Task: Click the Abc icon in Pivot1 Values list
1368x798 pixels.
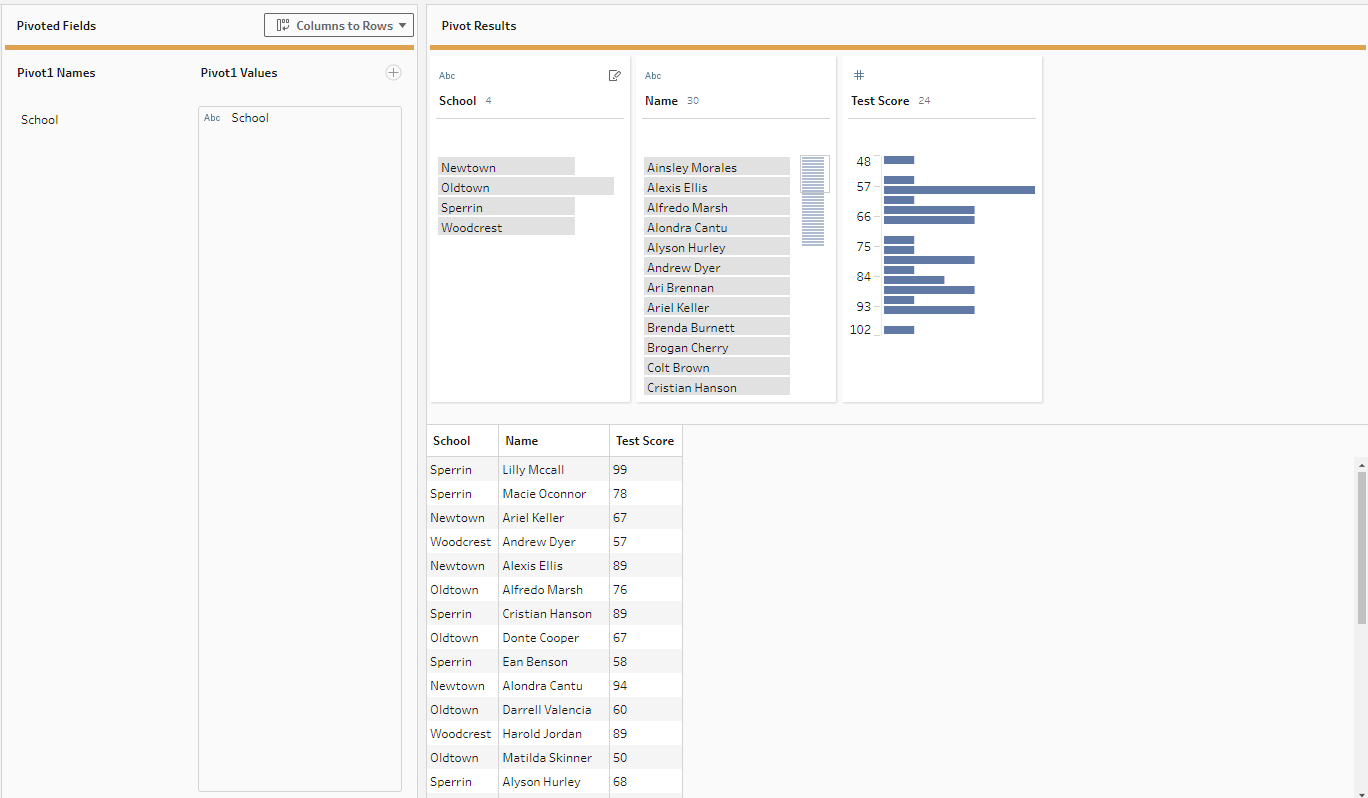Action: pos(212,118)
